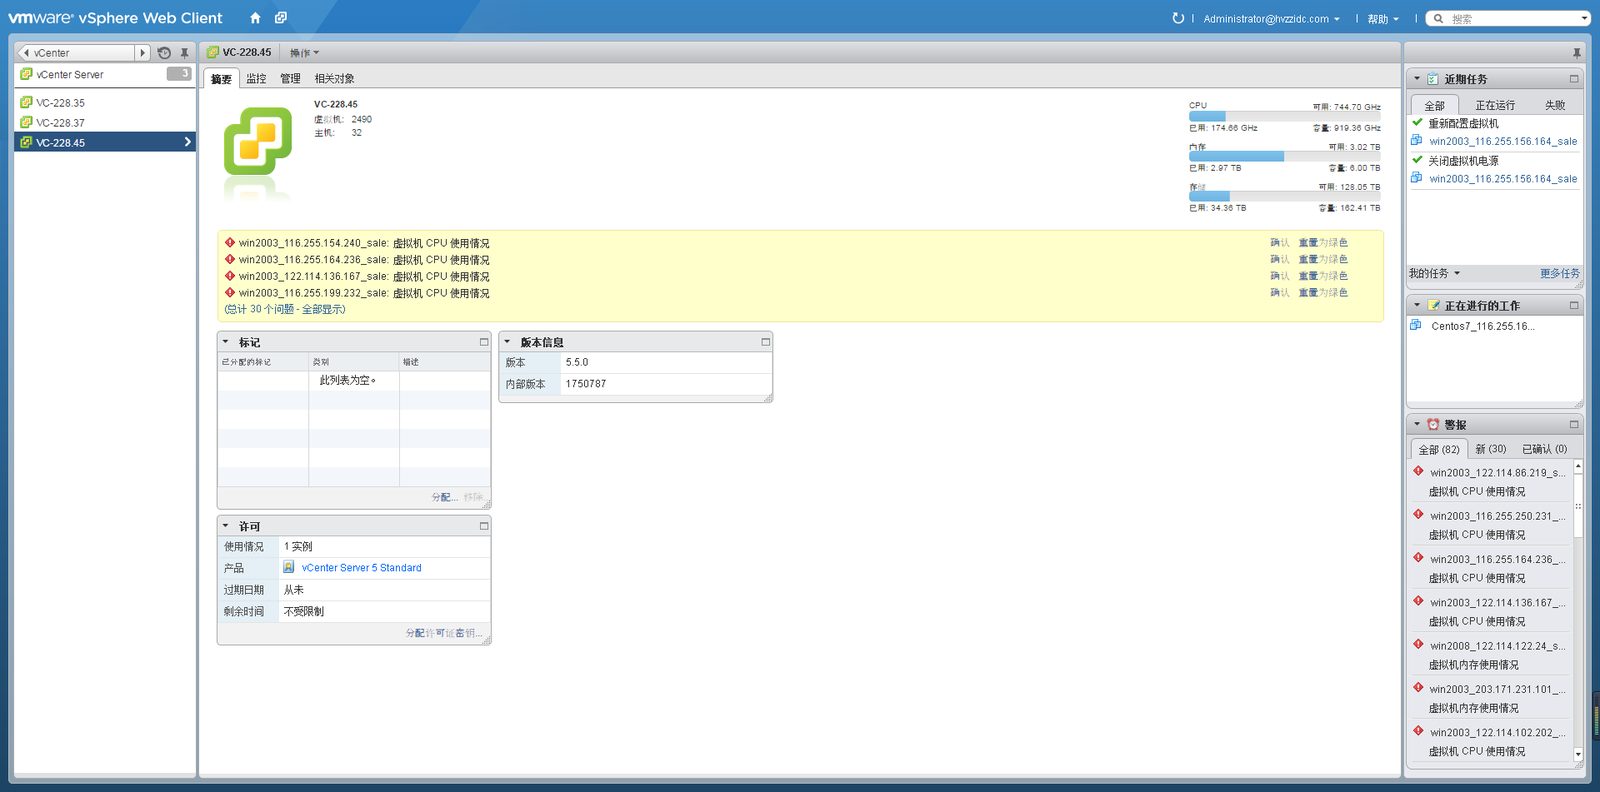Show Running (正在运行) tasks tab
This screenshot has height=792, width=1600.
tap(1495, 105)
